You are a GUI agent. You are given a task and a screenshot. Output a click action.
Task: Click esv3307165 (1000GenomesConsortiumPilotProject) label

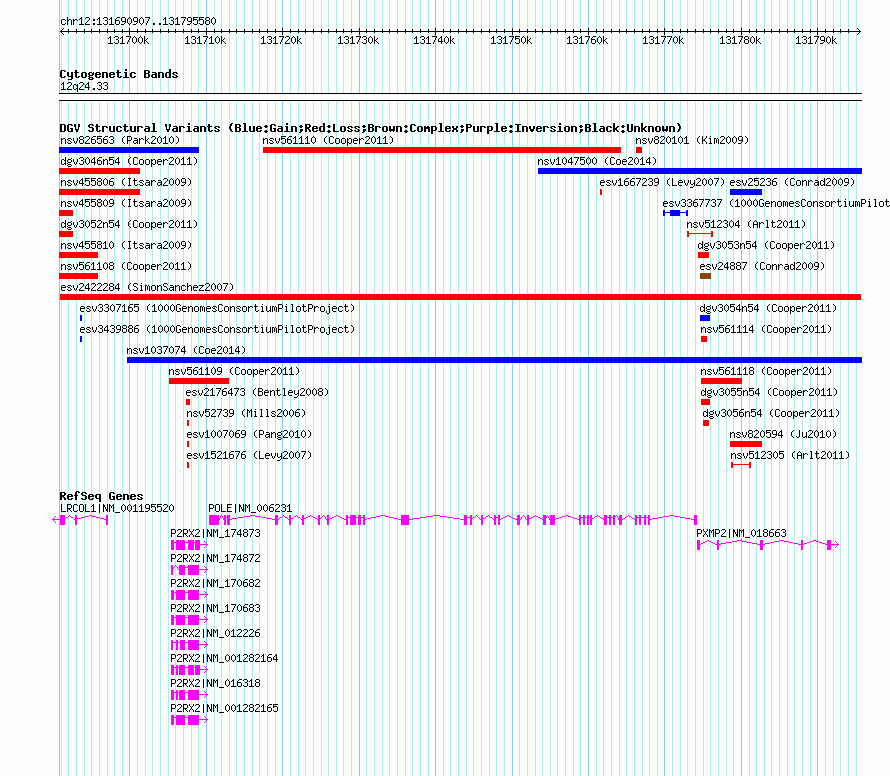pos(217,308)
